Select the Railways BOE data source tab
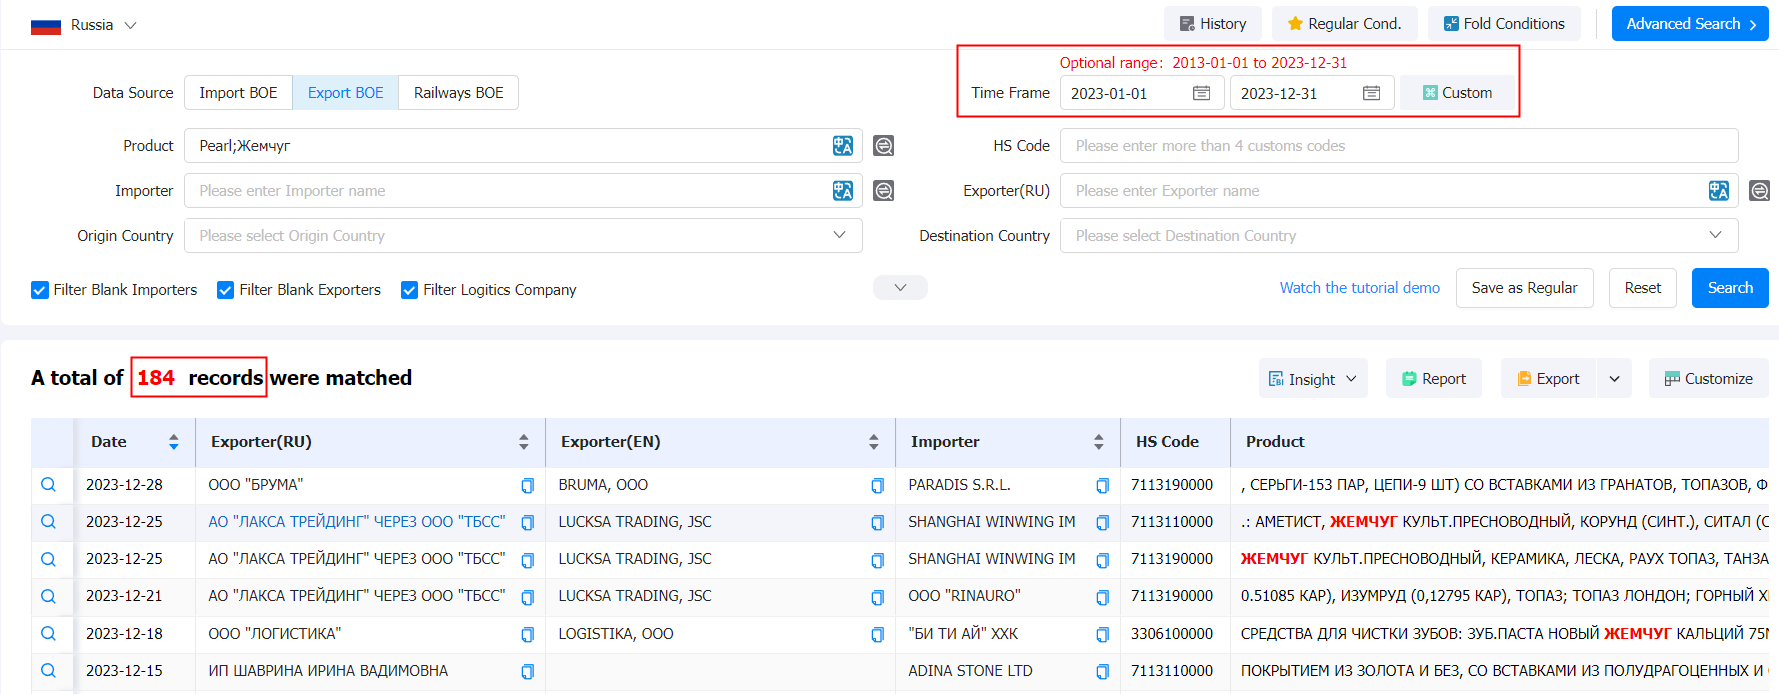This screenshot has width=1779, height=694. [459, 93]
